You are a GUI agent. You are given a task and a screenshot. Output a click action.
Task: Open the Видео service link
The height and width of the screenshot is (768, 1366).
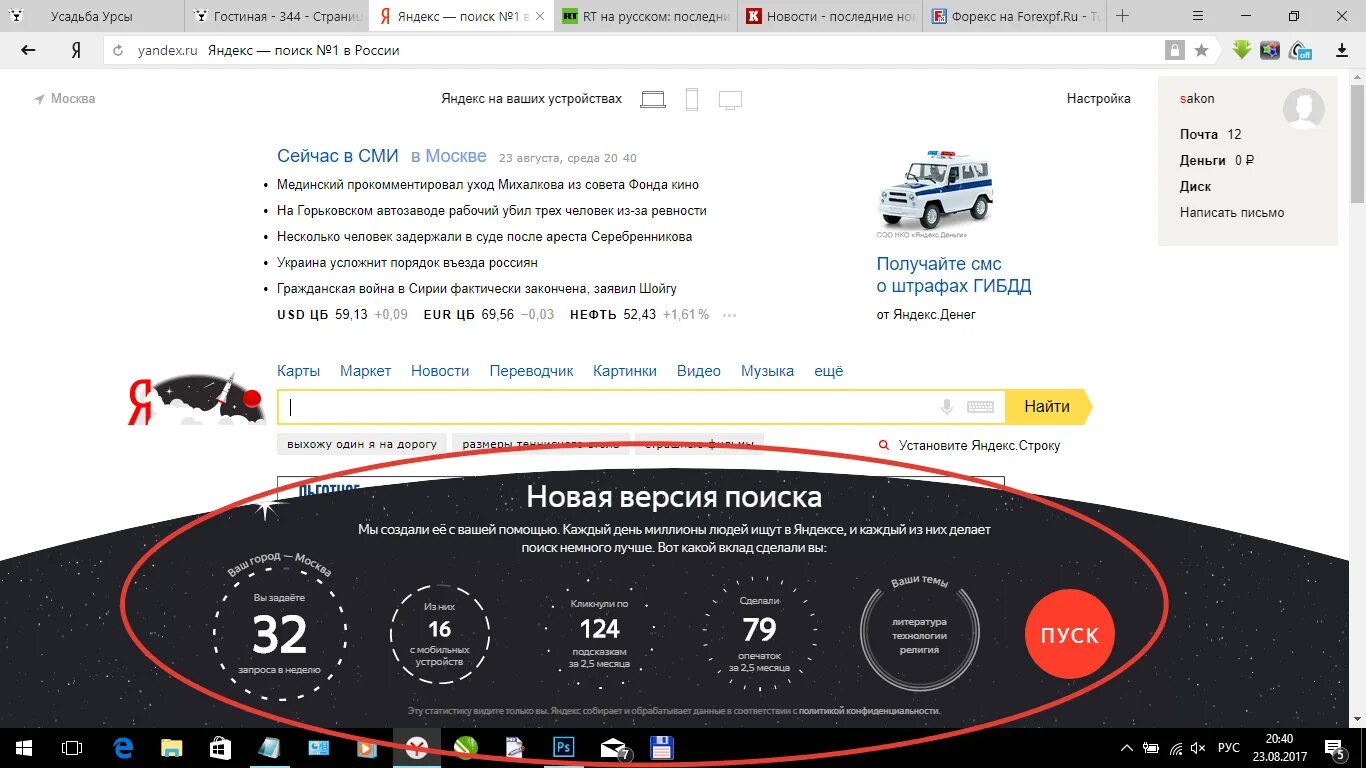698,371
